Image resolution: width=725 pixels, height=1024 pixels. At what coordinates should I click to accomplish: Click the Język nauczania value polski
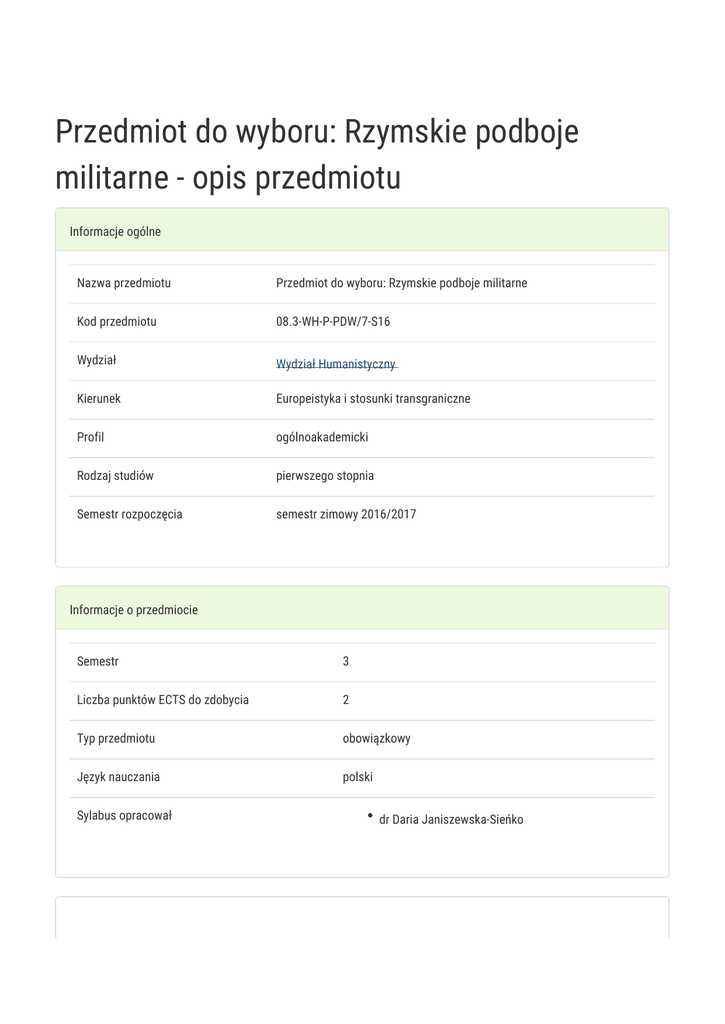[358, 777]
